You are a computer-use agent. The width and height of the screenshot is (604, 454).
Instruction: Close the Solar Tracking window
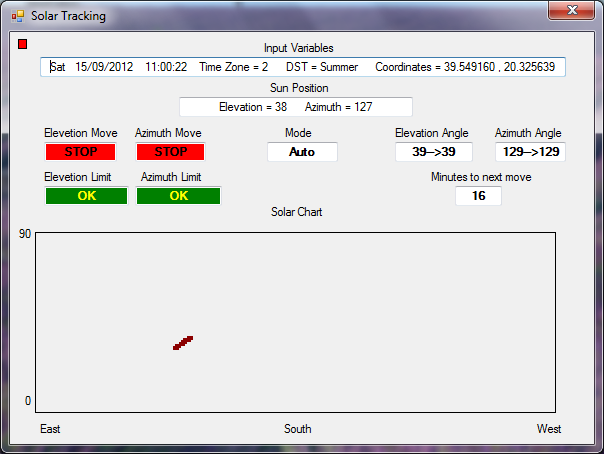tap(571, 11)
